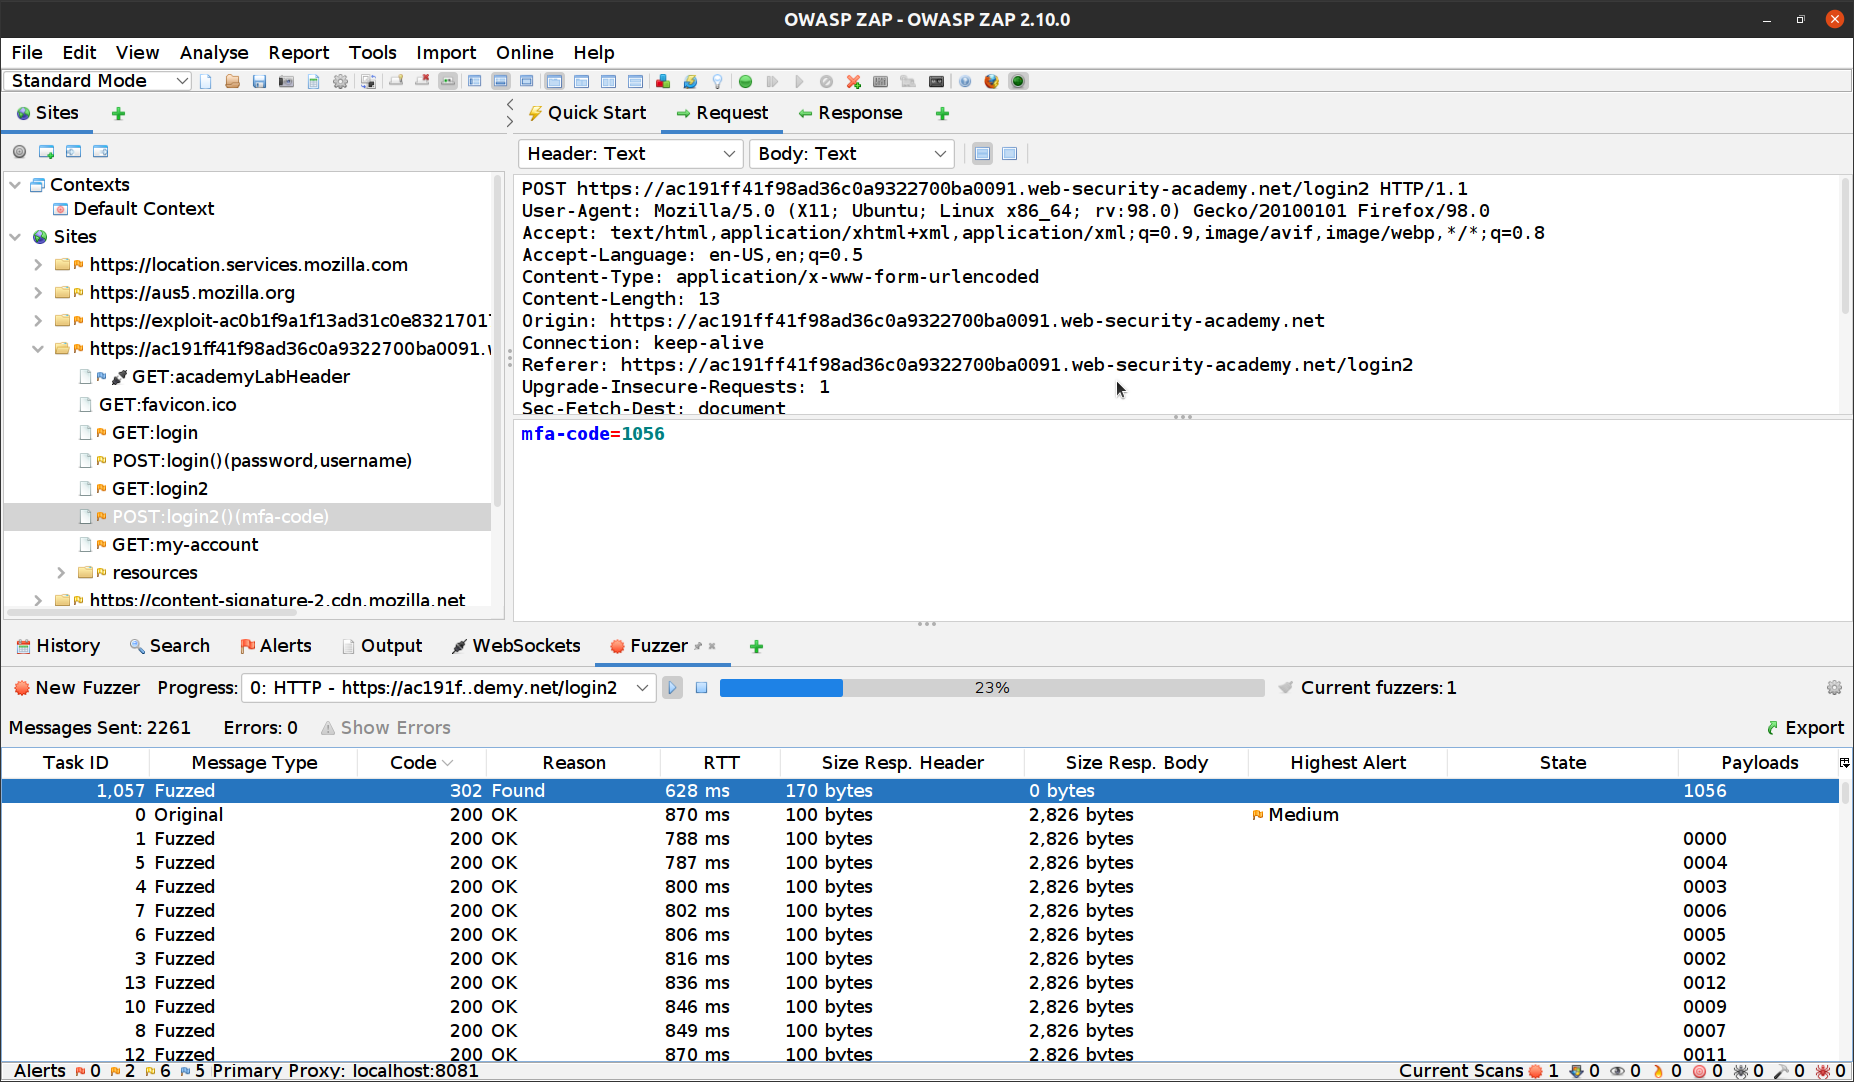1854x1082 pixels.
Task: Click the red X remove-breakpoints icon
Action: click(x=853, y=81)
